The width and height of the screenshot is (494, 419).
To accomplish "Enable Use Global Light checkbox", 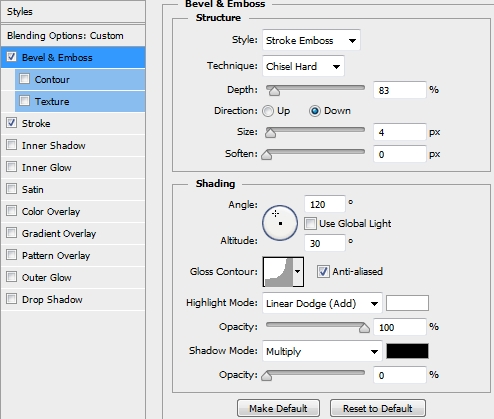I will click(x=310, y=223).
